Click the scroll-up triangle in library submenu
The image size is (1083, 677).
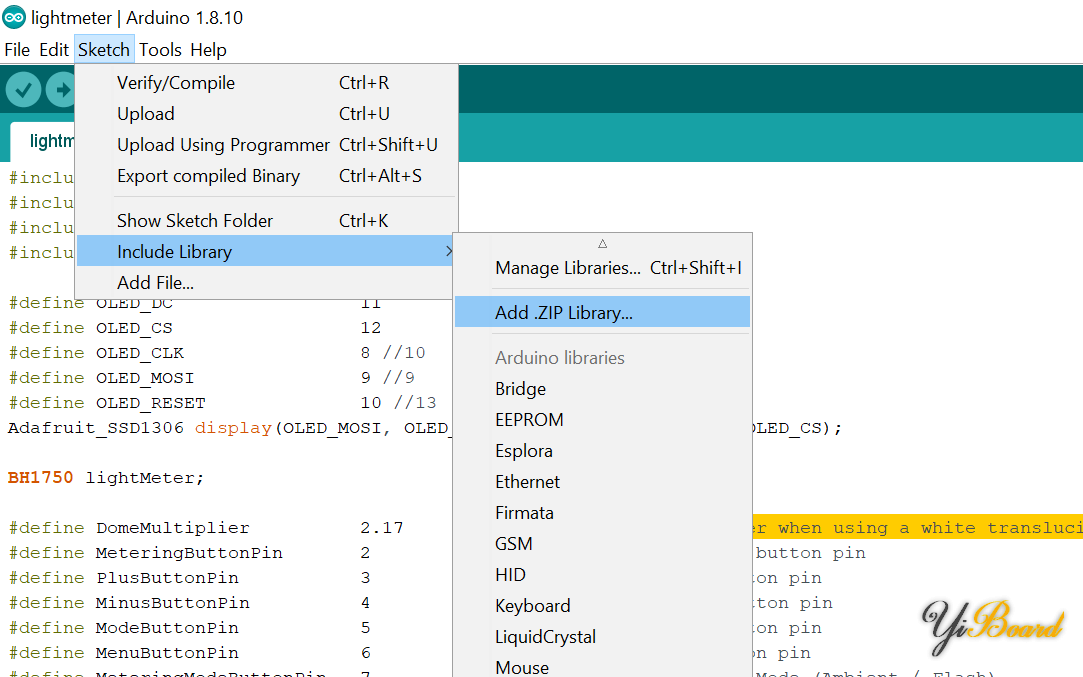(602, 243)
